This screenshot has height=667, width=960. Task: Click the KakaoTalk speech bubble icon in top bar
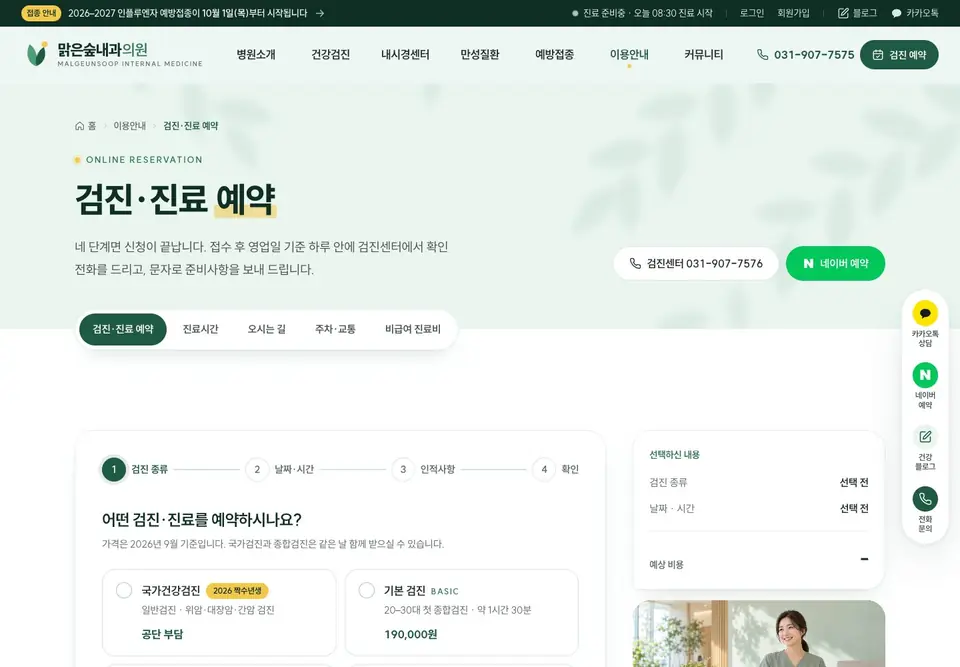pos(896,13)
